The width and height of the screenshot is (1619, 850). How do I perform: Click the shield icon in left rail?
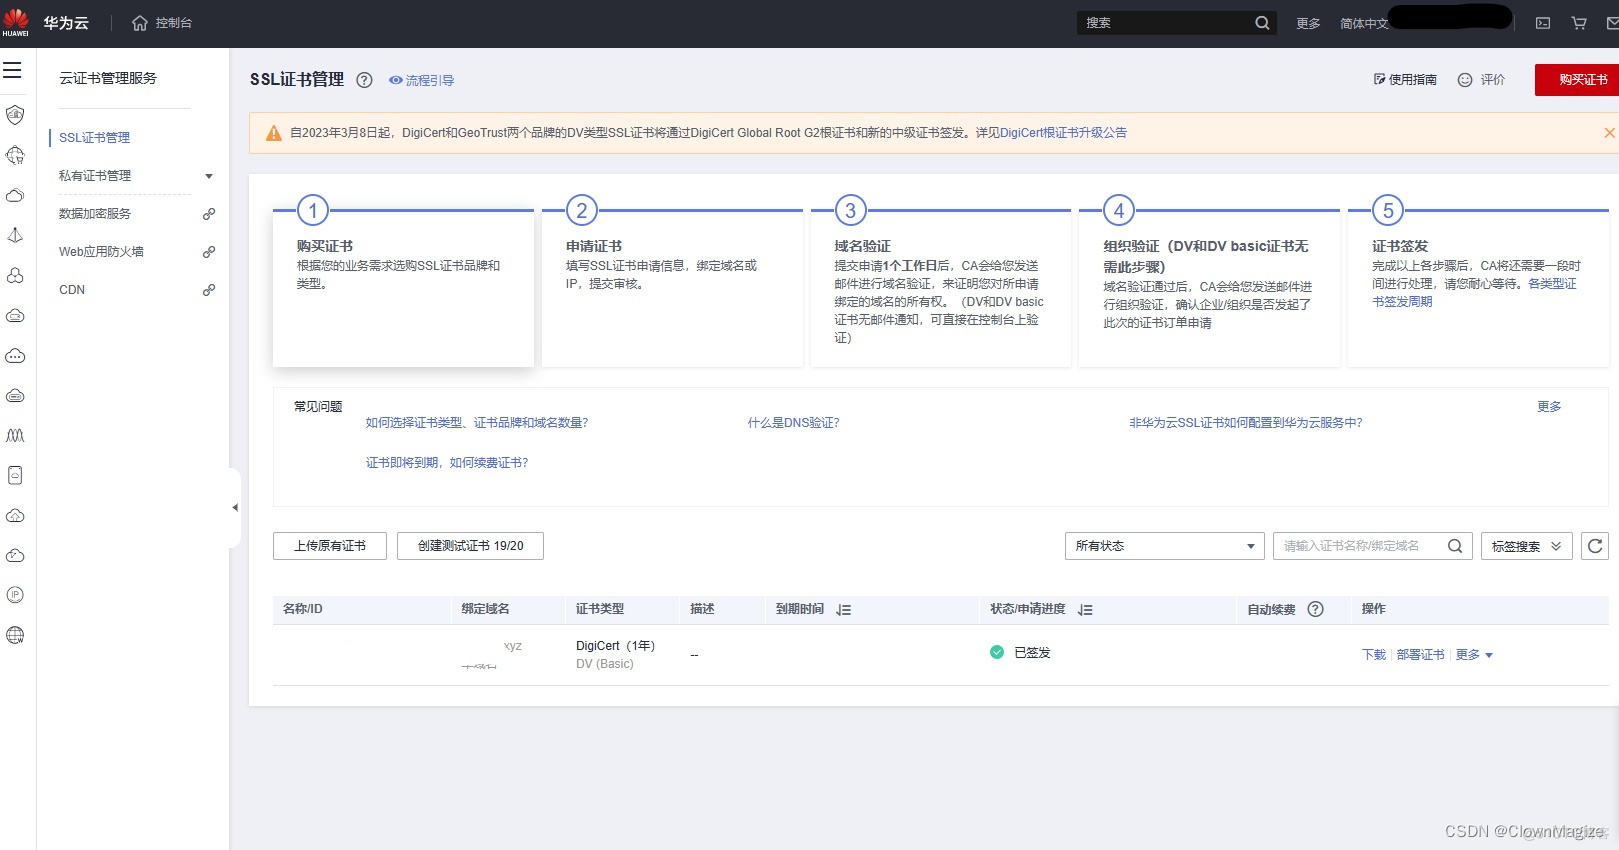pyautogui.click(x=15, y=115)
